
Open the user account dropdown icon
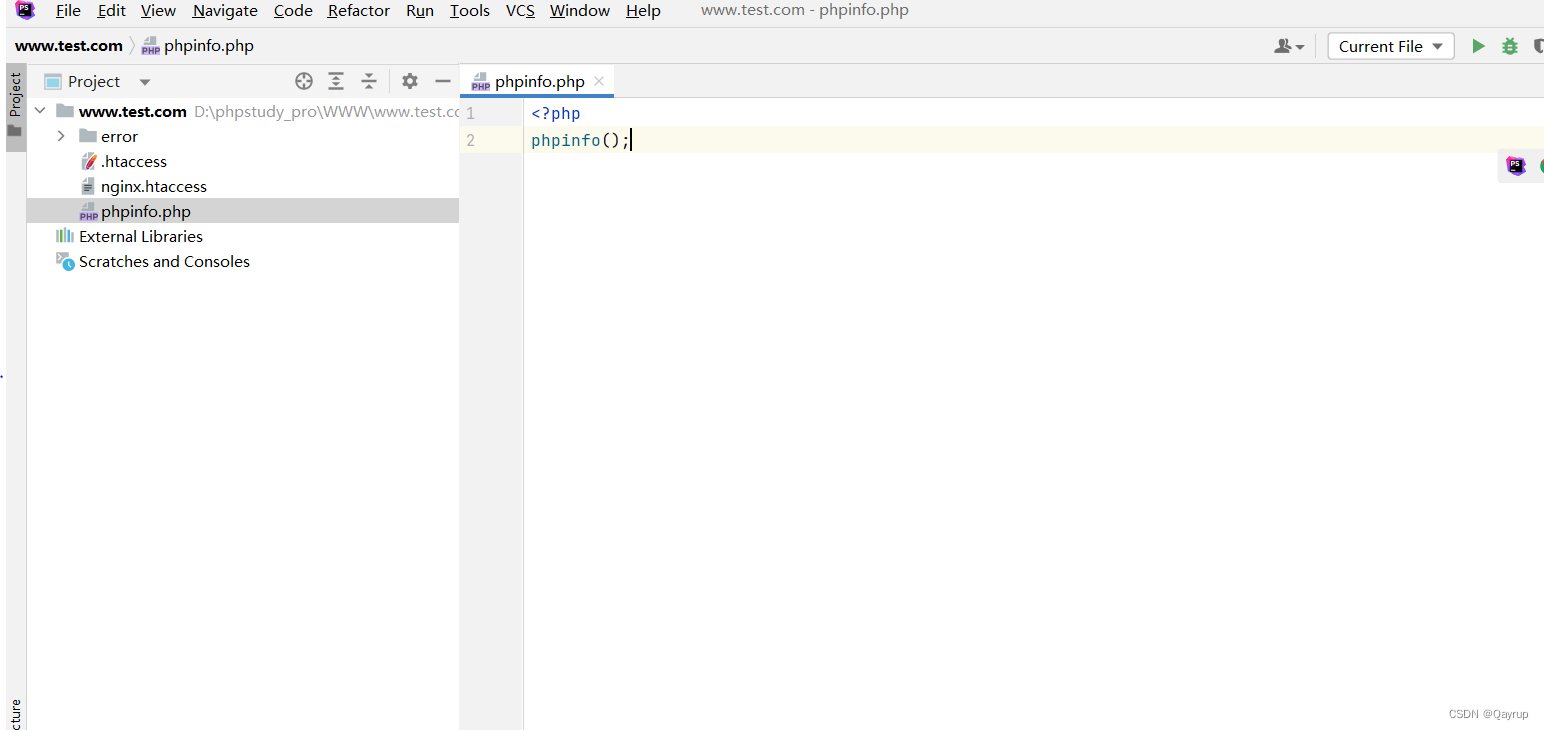click(1289, 46)
